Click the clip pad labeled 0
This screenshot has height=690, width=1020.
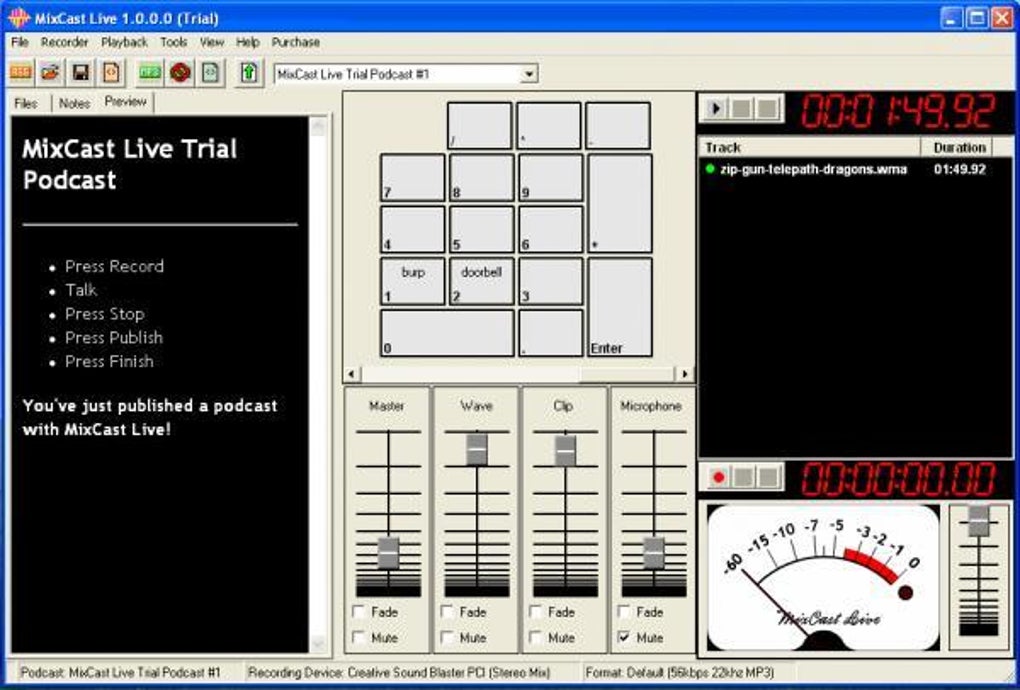[x=447, y=332]
